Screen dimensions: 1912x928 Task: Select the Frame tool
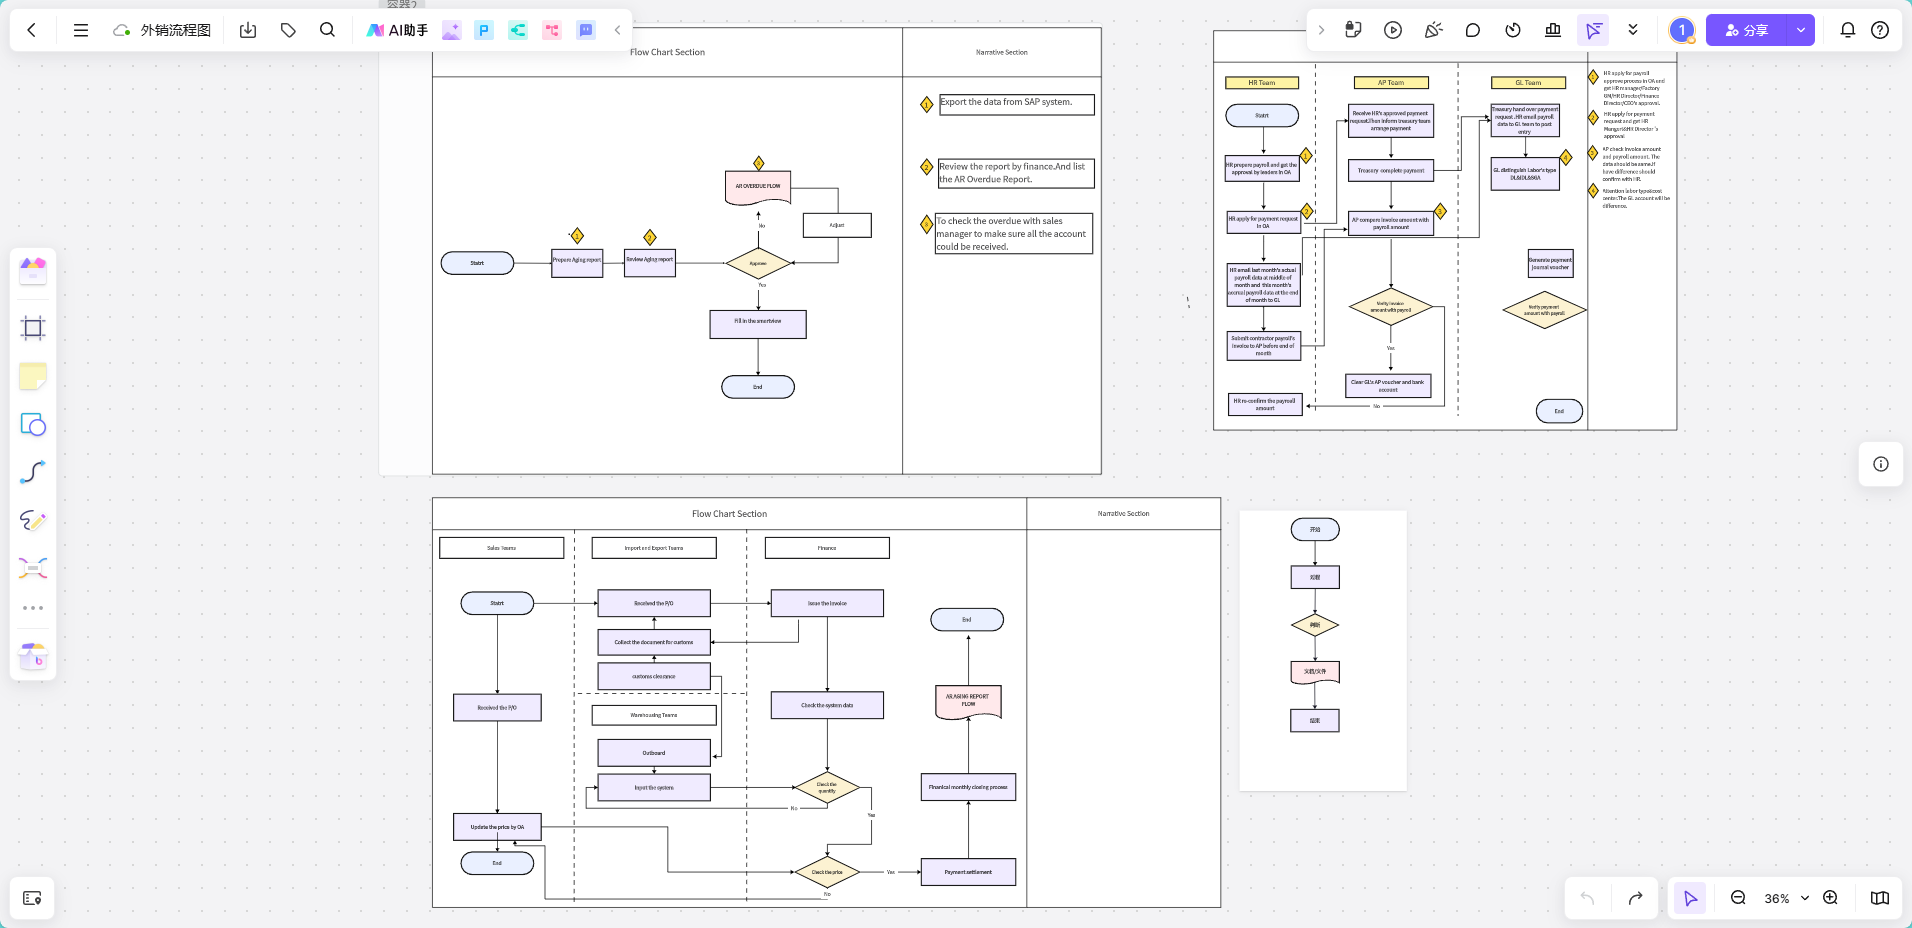[x=33, y=327]
